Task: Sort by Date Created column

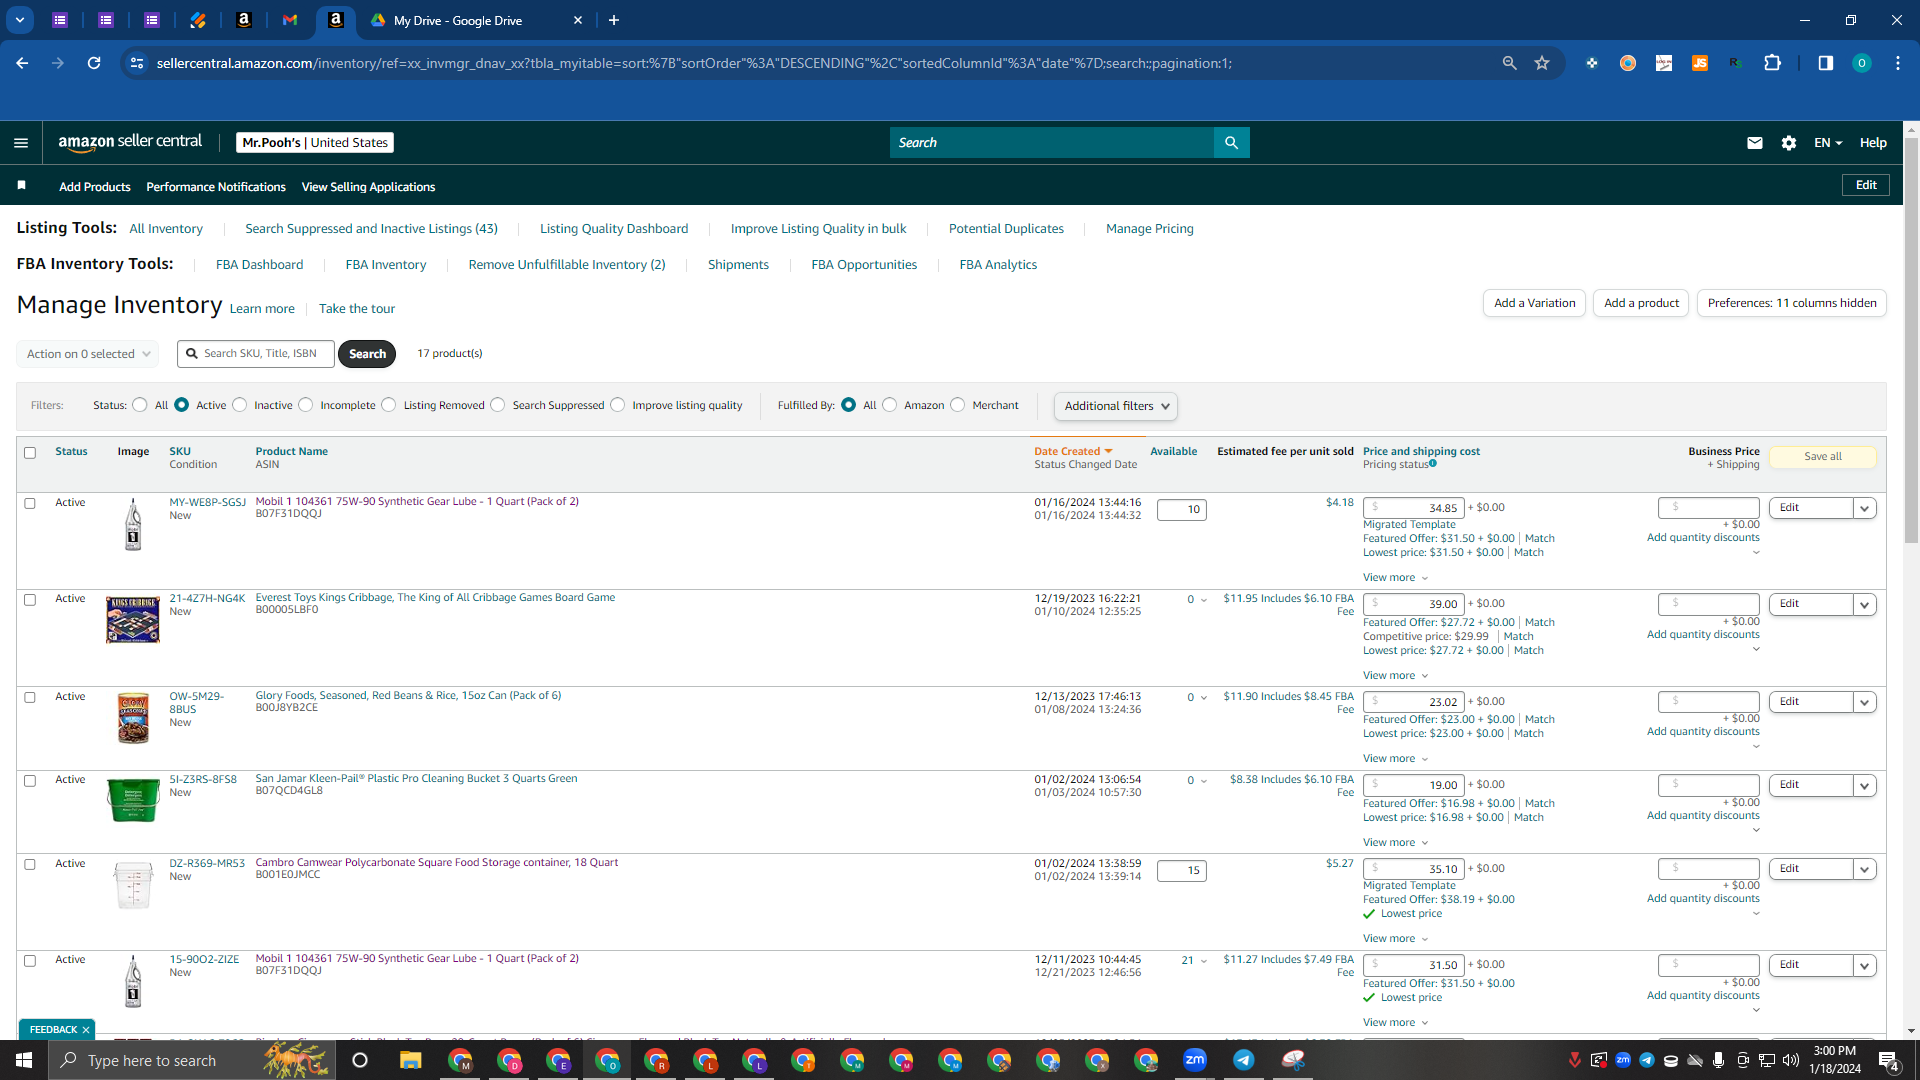Action: coord(1073,452)
